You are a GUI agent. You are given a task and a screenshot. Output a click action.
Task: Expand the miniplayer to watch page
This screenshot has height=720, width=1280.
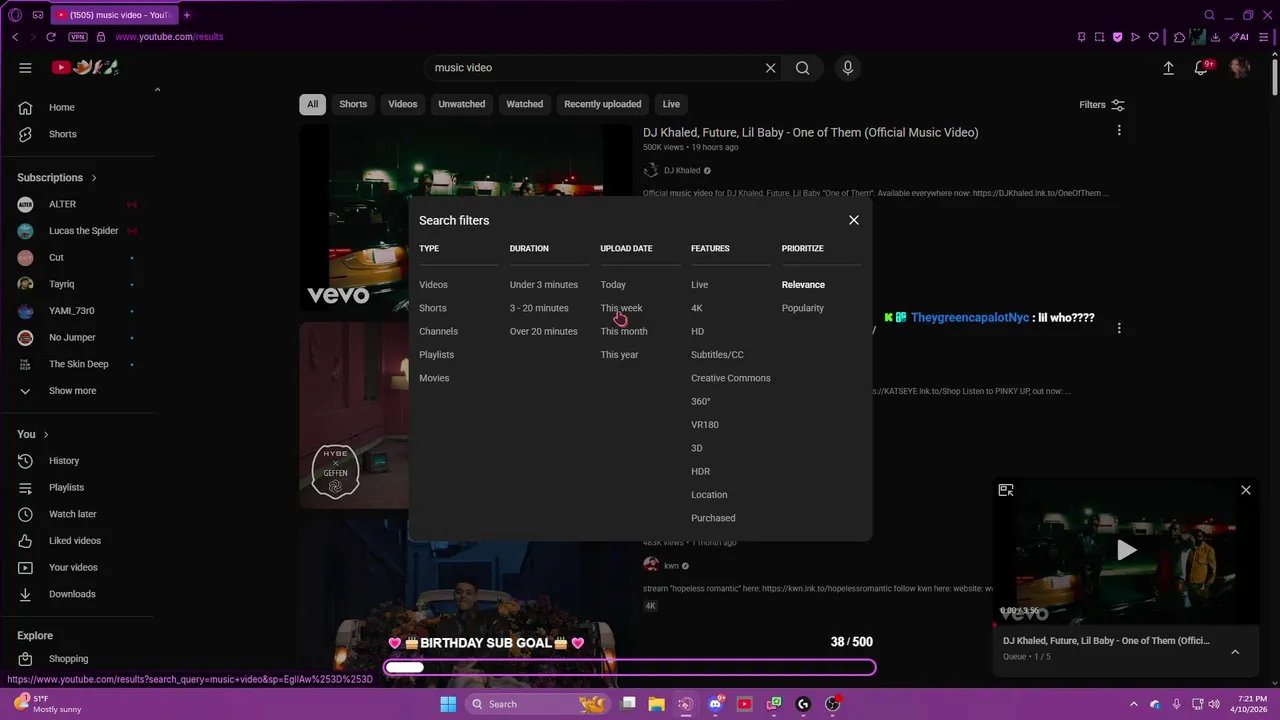[x=1006, y=490]
